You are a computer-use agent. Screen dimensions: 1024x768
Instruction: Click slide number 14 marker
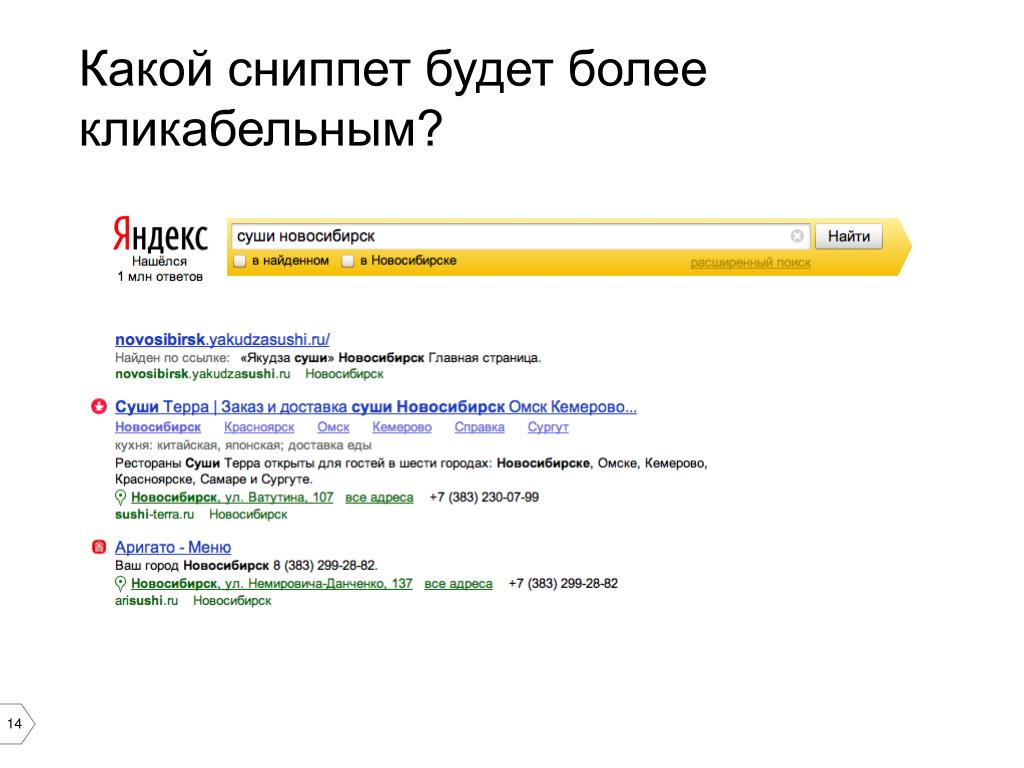pyautogui.click(x=16, y=724)
